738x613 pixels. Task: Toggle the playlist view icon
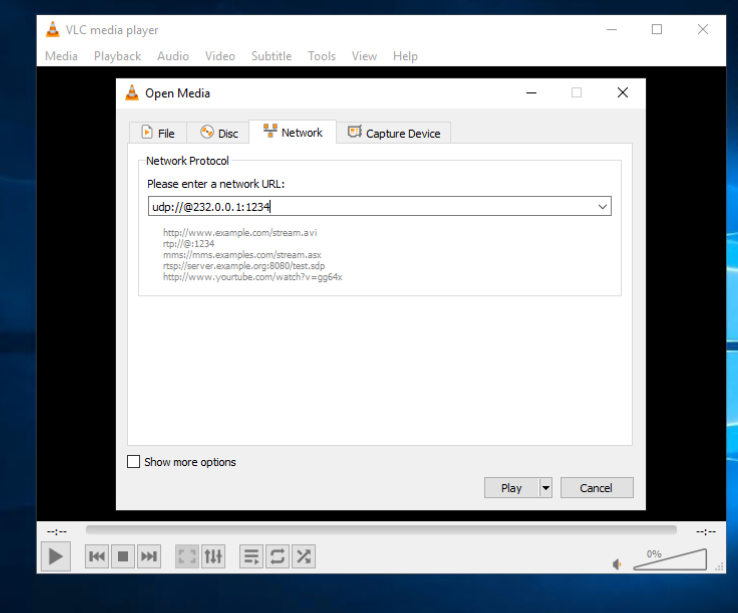(x=251, y=557)
